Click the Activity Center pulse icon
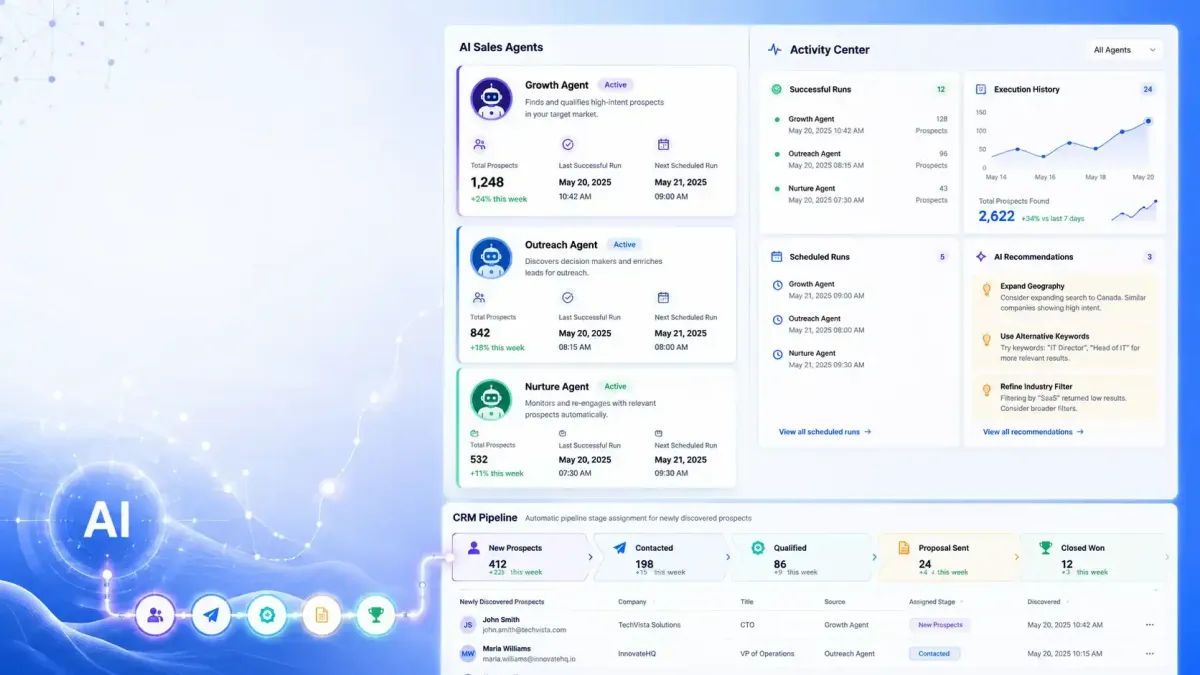The height and width of the screenshot is (675, 1200). pyautogui.click(x=774, y=49)
